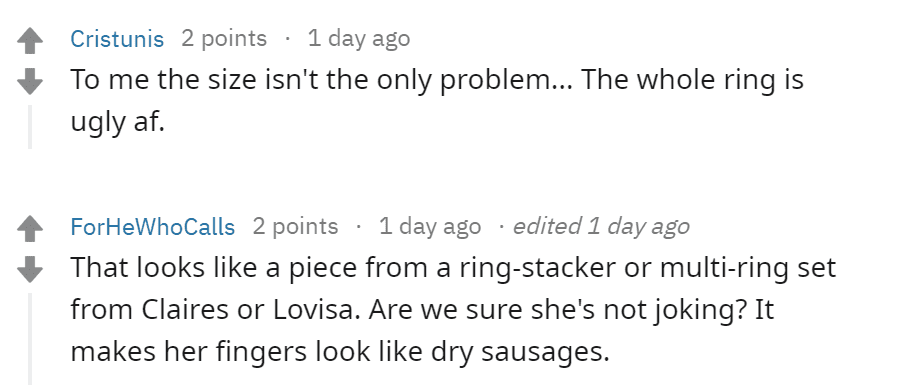Select the 'ugly af.' line of text

click(x=118, y=121)
